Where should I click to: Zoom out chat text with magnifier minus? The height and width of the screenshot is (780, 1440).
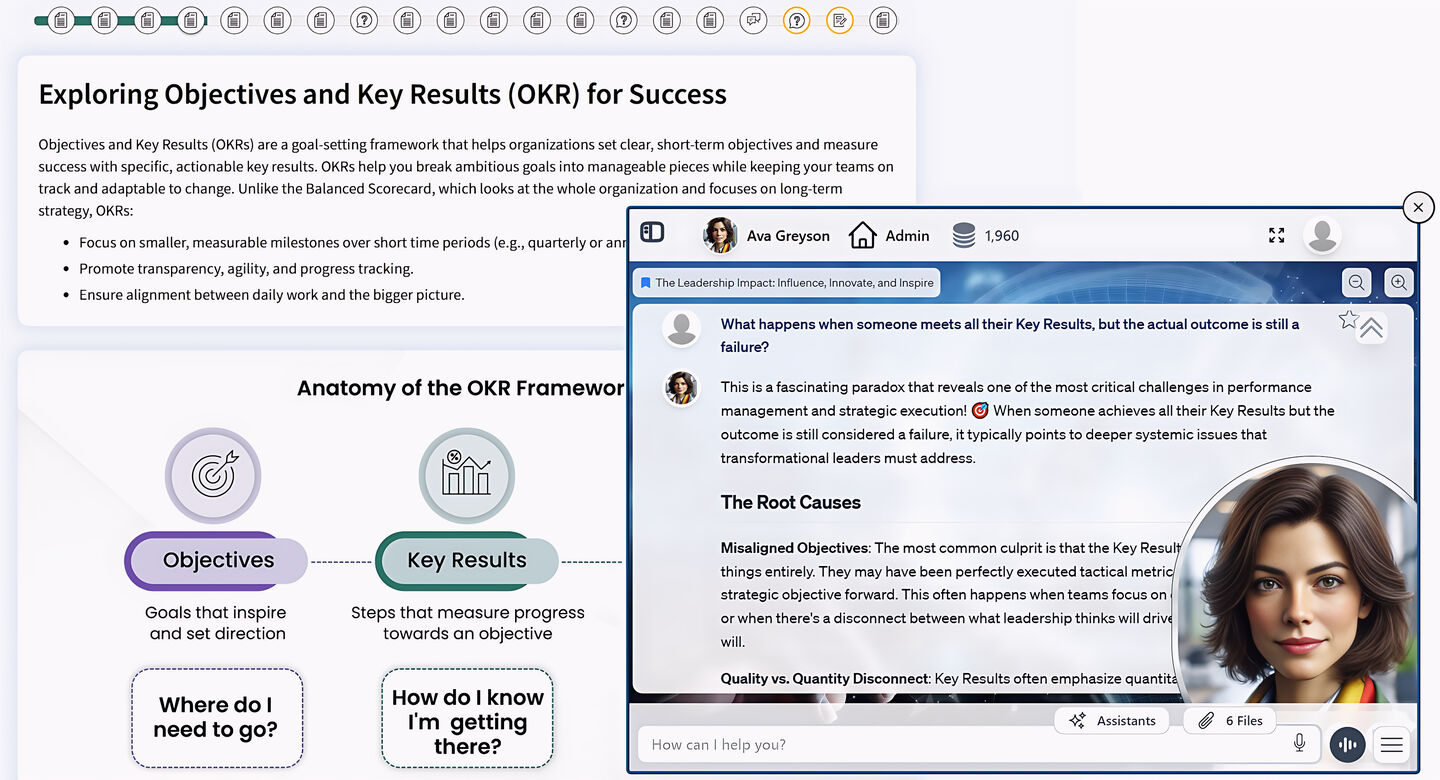(x=1356, y=283)
